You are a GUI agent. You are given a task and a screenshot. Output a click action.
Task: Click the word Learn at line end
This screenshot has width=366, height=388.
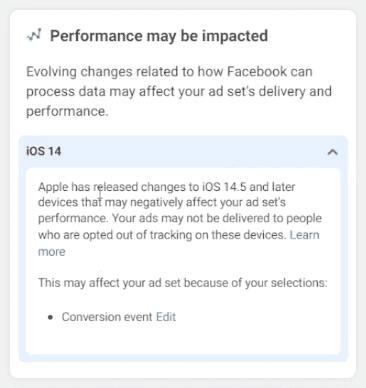[305, 235]
